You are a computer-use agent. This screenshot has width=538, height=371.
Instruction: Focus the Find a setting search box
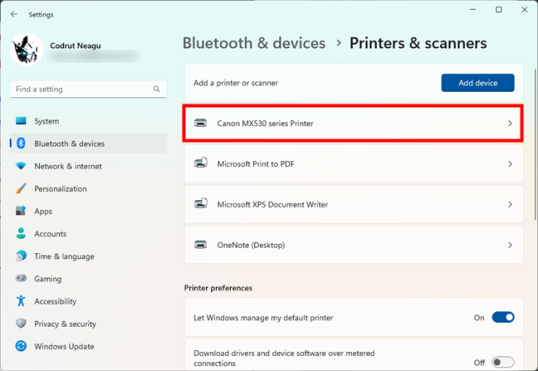pyautogui.click(x=89, y=89)
